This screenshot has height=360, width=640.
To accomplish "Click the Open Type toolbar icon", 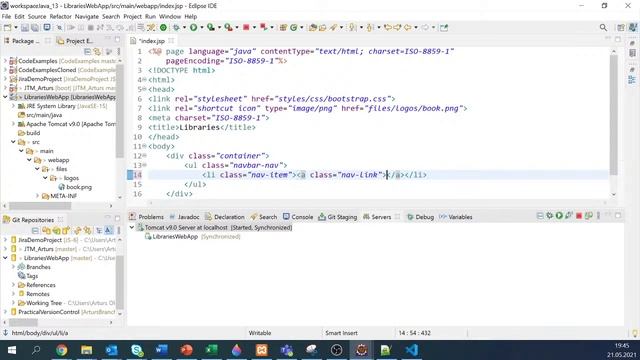I will 313,27.
